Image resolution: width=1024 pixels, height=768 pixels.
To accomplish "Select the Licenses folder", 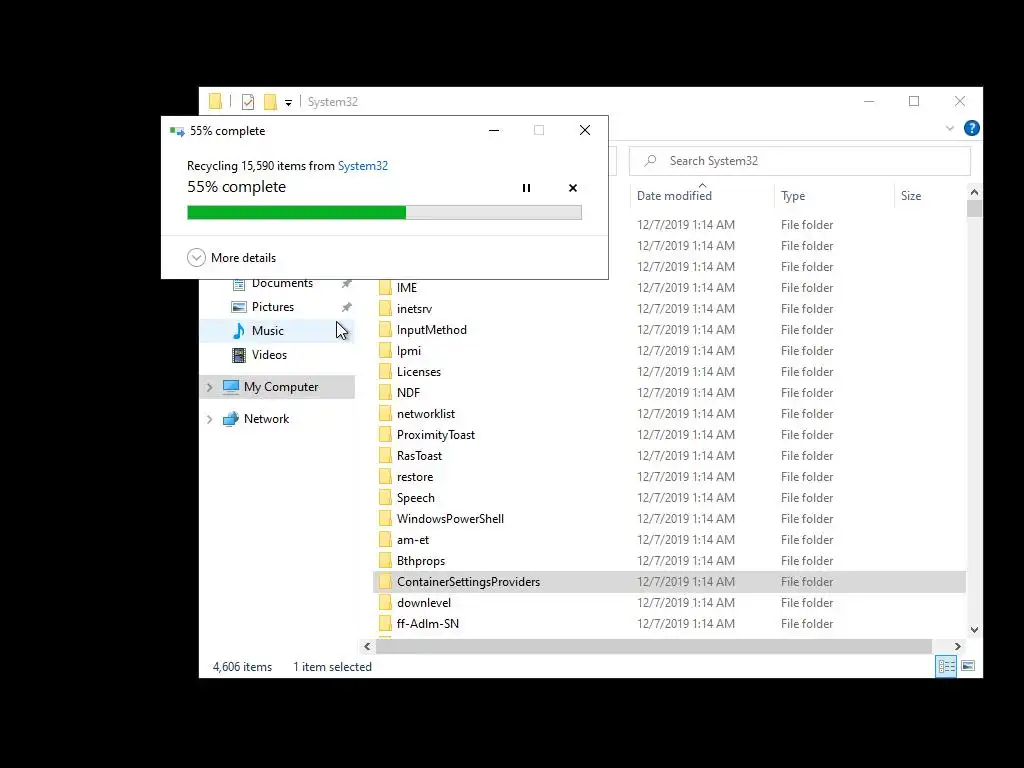I will tap(419, 372).
